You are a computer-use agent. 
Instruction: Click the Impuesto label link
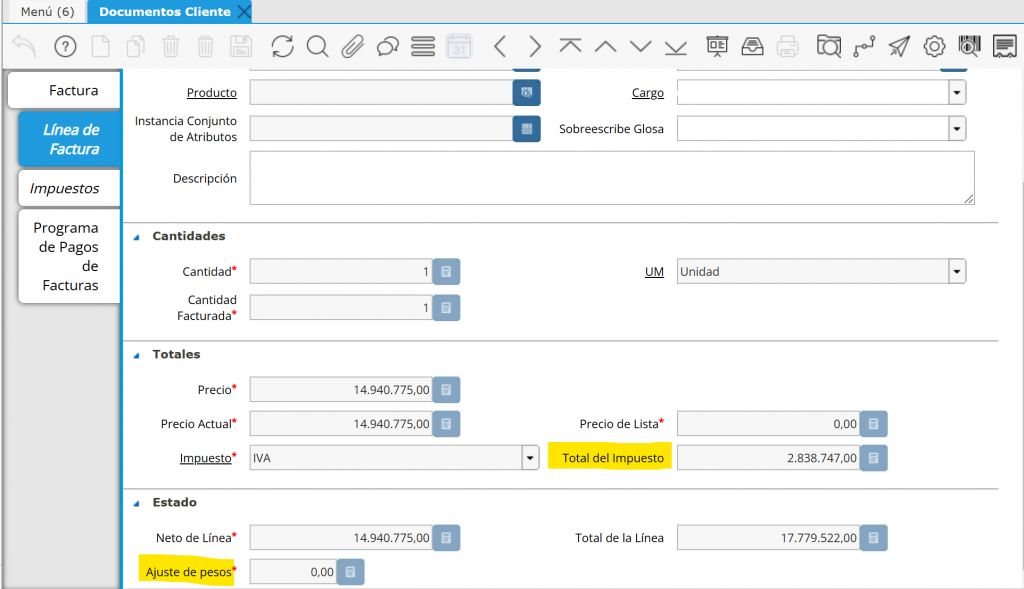point(205,458)
